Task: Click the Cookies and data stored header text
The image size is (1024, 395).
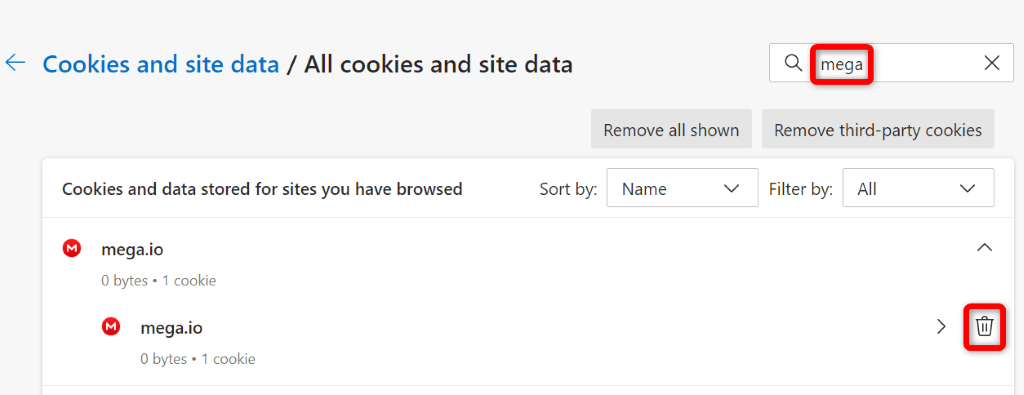Action: [262, 189]
